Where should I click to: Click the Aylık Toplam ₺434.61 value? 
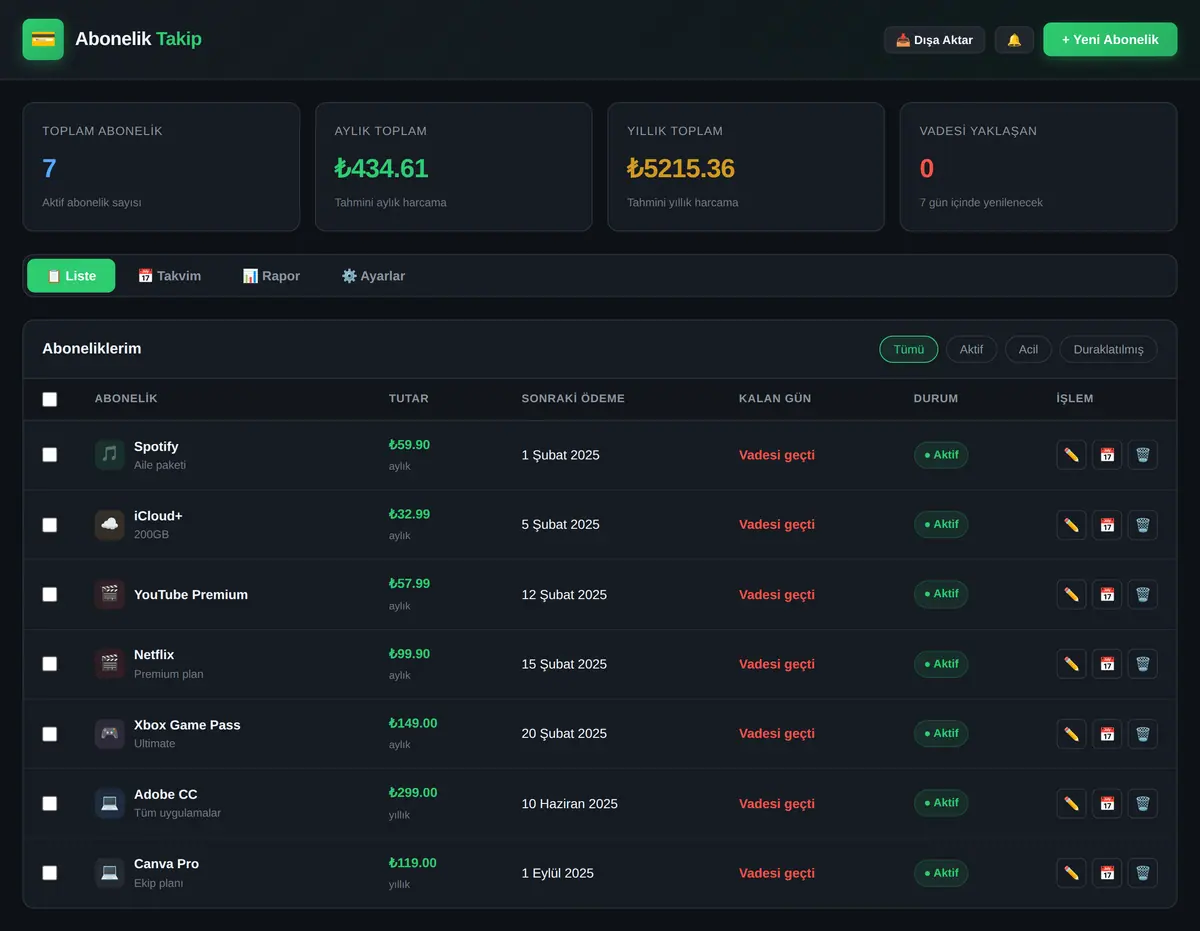pyautogui.click(x=381, y=168)
